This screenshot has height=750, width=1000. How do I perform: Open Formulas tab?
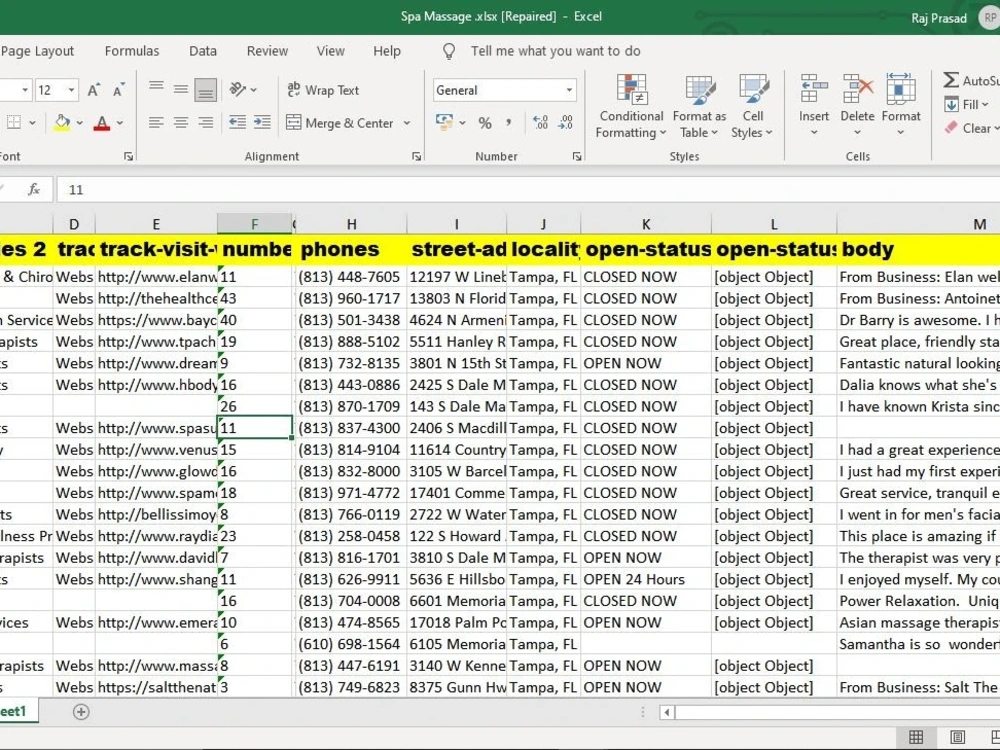(132, 51)
